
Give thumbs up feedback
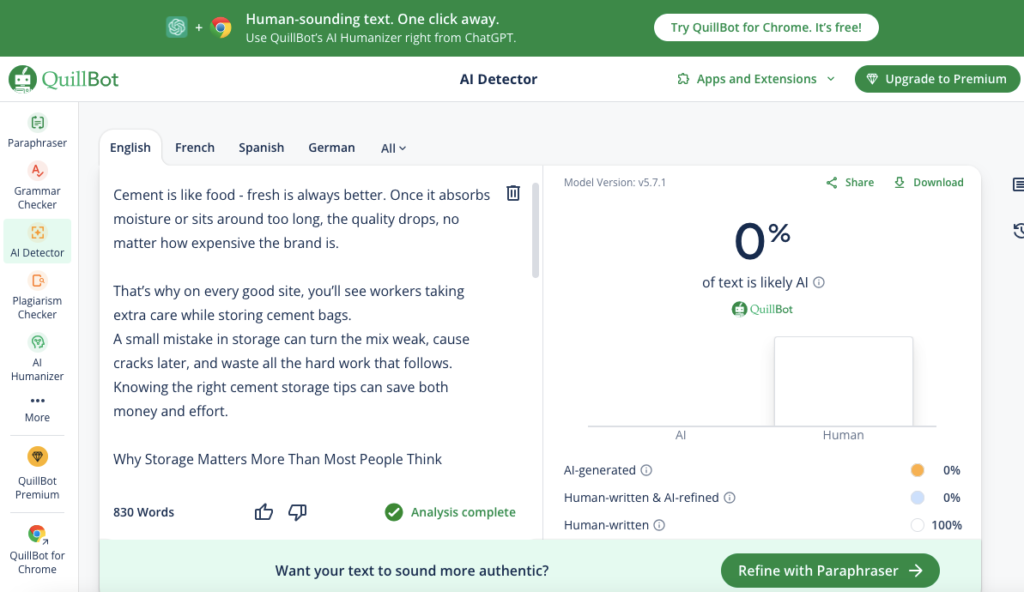pyautogui.click(x=264, y=512)
